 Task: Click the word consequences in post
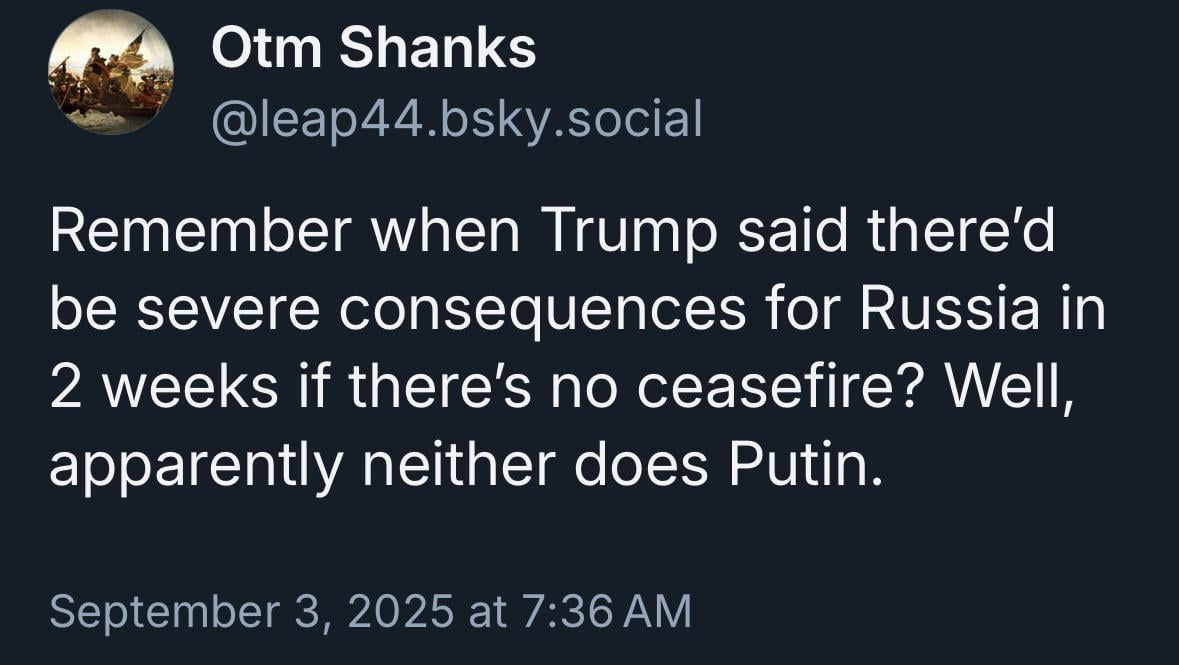click(542, 311)
